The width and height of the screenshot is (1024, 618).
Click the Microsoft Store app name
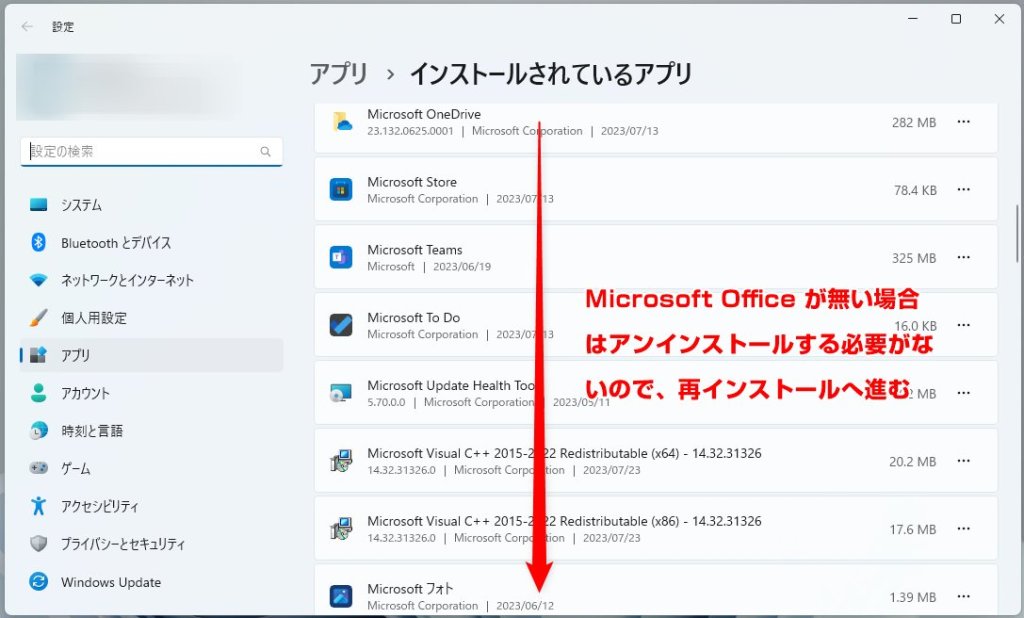click(412, 182)
